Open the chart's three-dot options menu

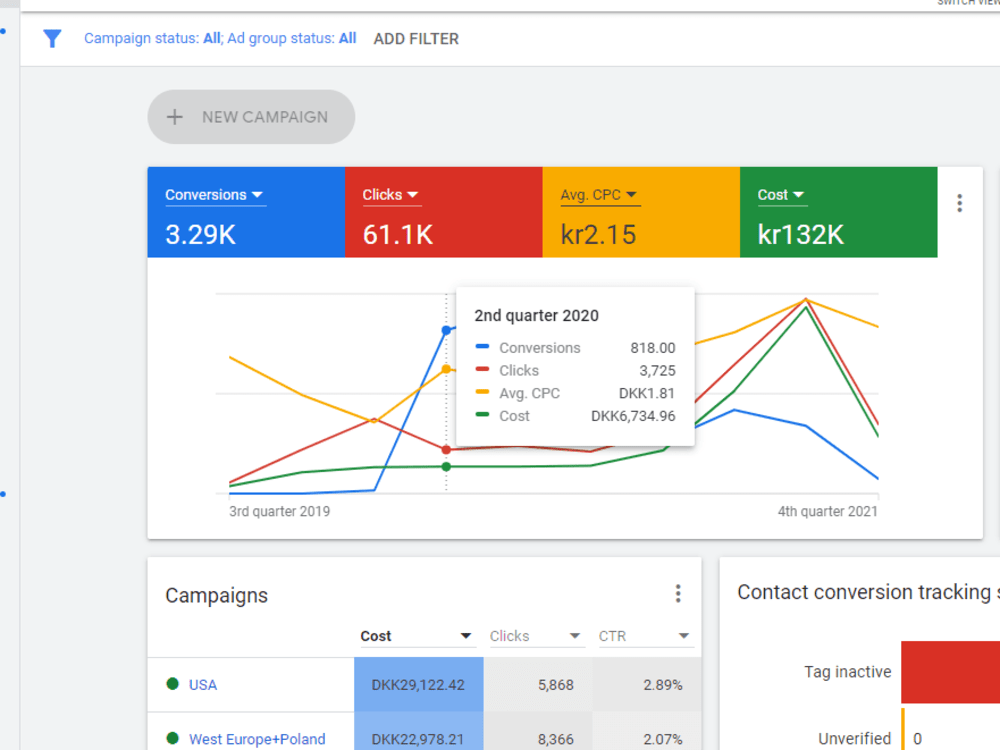(959, 201)
